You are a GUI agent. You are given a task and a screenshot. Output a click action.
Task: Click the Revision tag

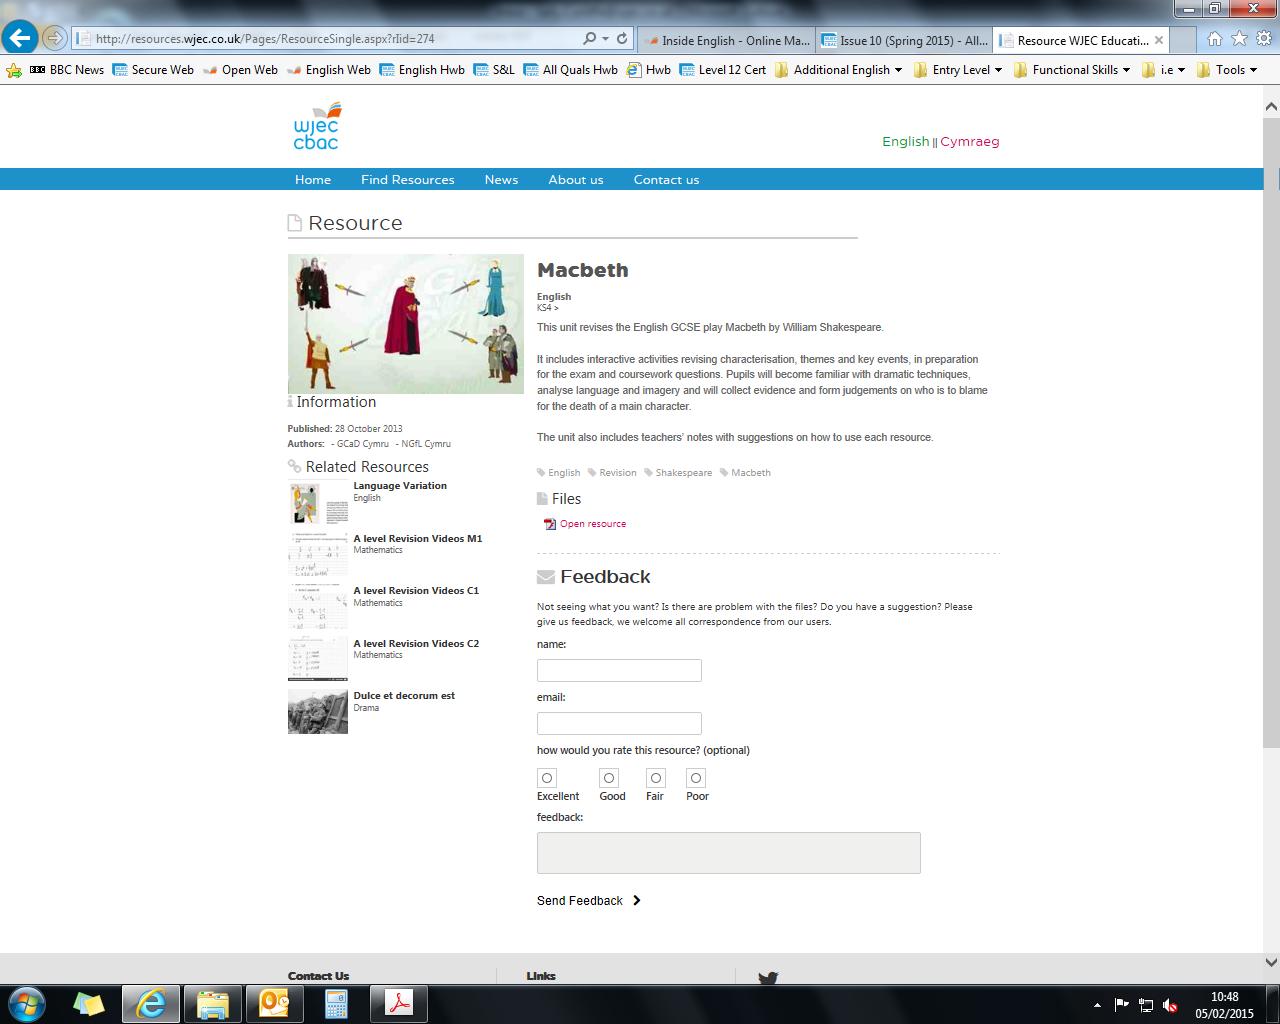[618, 473]
